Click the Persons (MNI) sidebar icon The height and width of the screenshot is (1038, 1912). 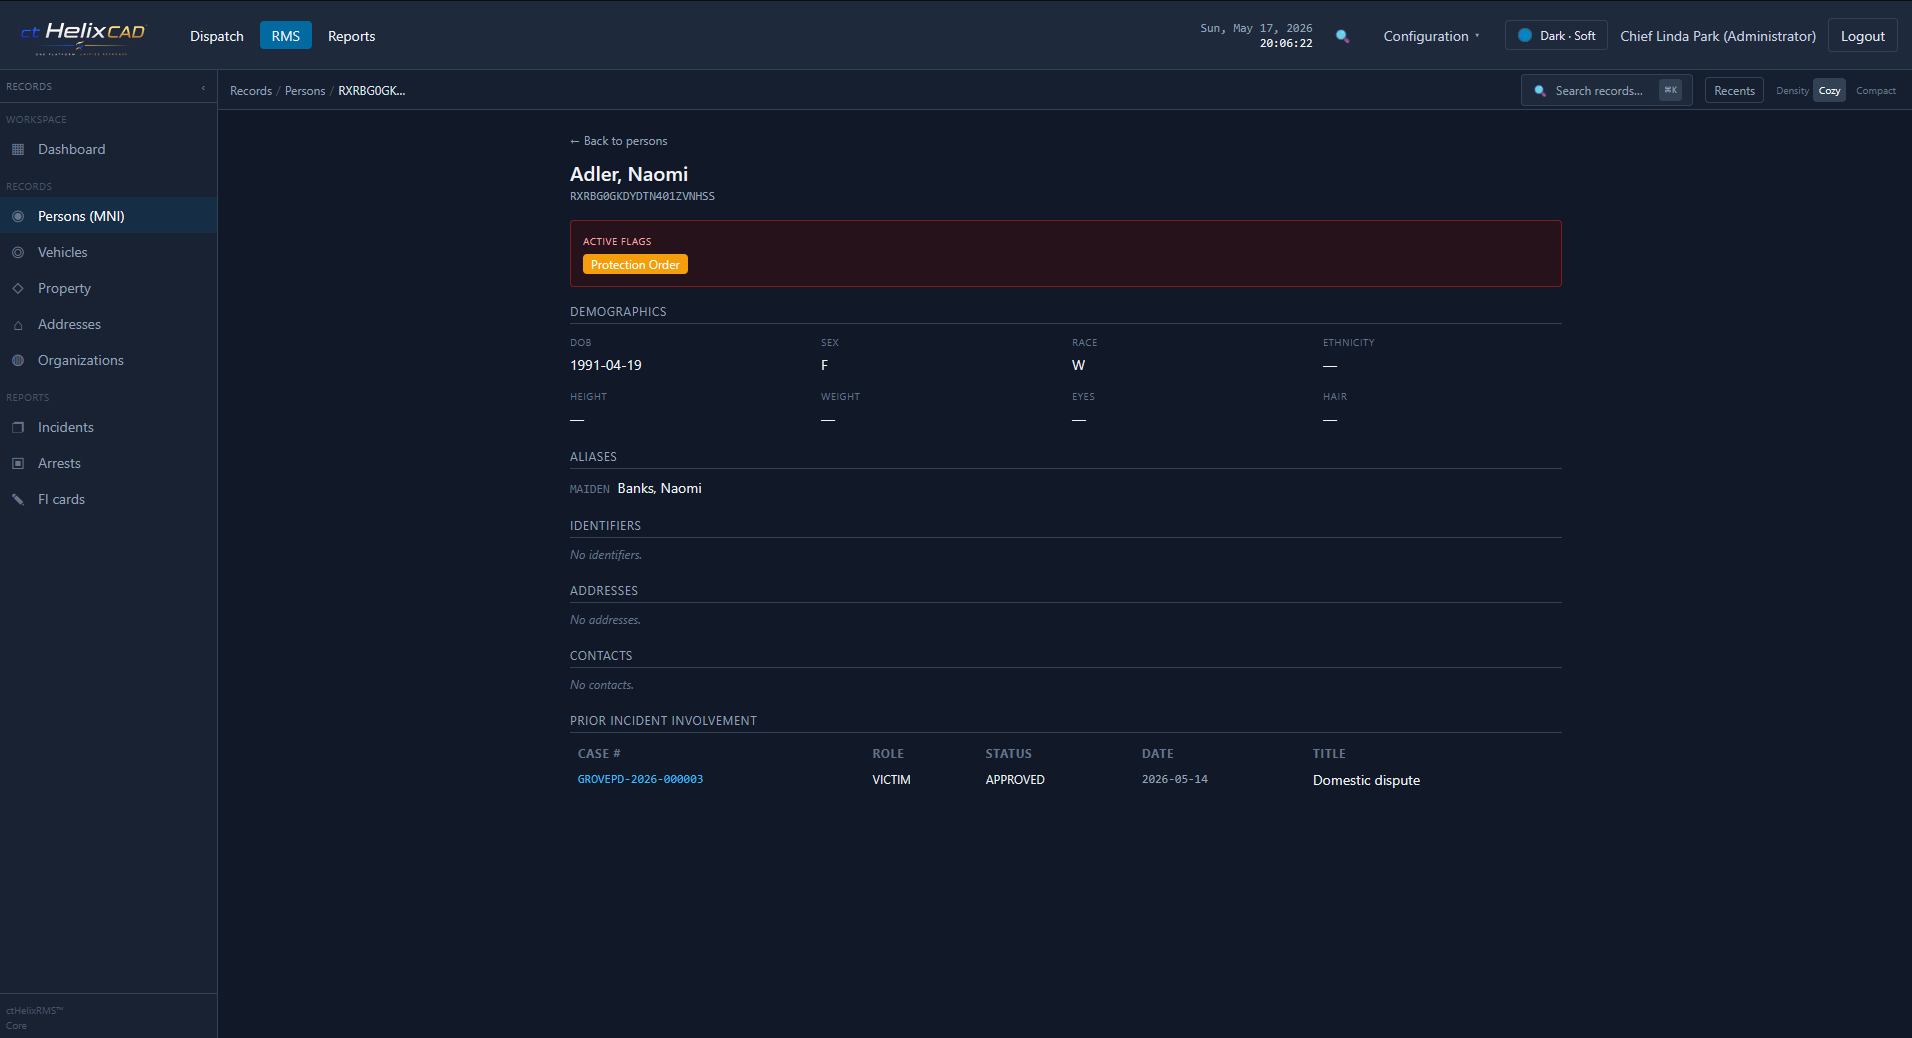pos(18,216)
